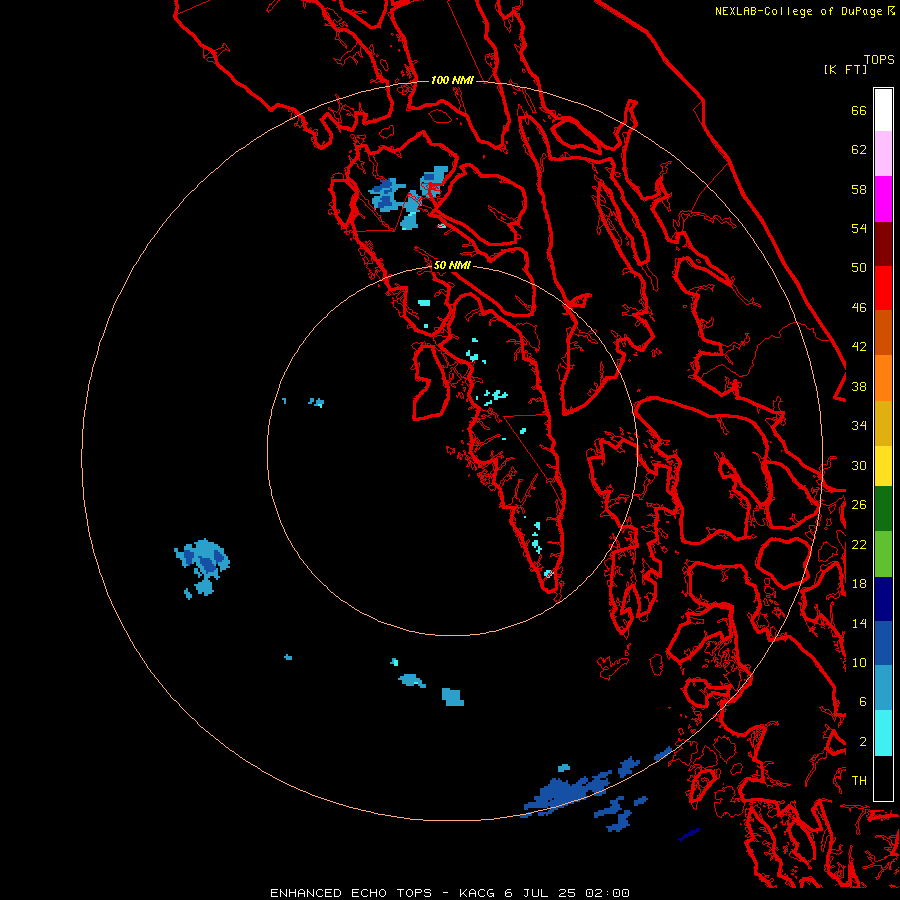
Task: Click the "TOPS" legend title
Action: tap(879, 60)
